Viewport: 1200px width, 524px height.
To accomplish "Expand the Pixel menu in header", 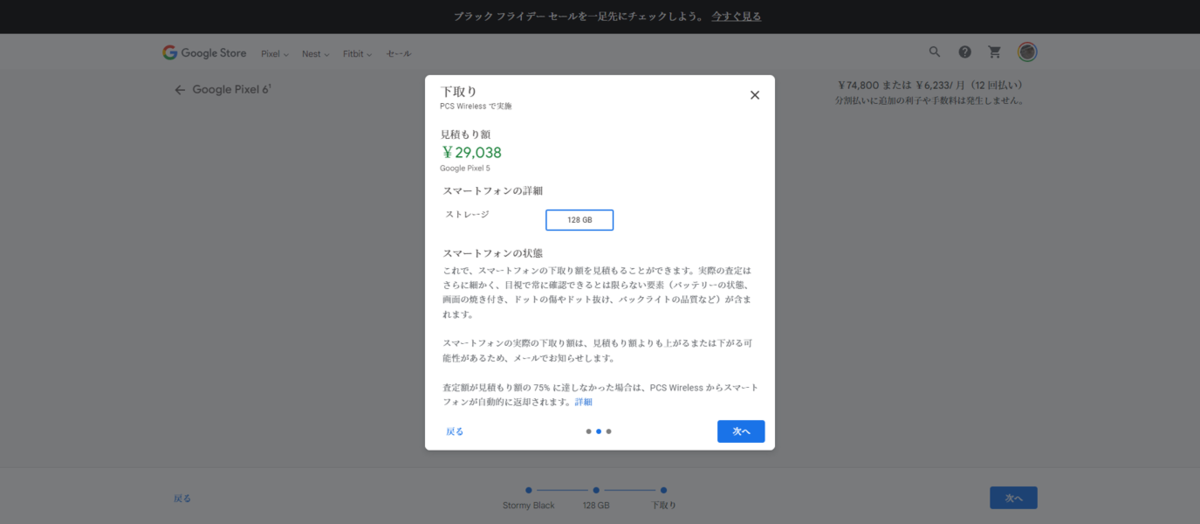I will (x=275, y=54).
